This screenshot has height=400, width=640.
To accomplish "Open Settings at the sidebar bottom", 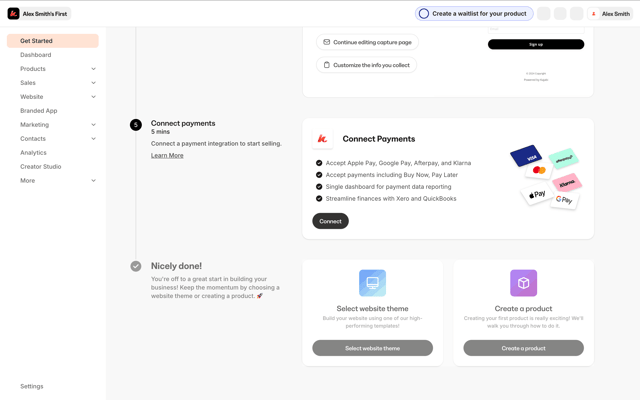I will tap(32, 386).
